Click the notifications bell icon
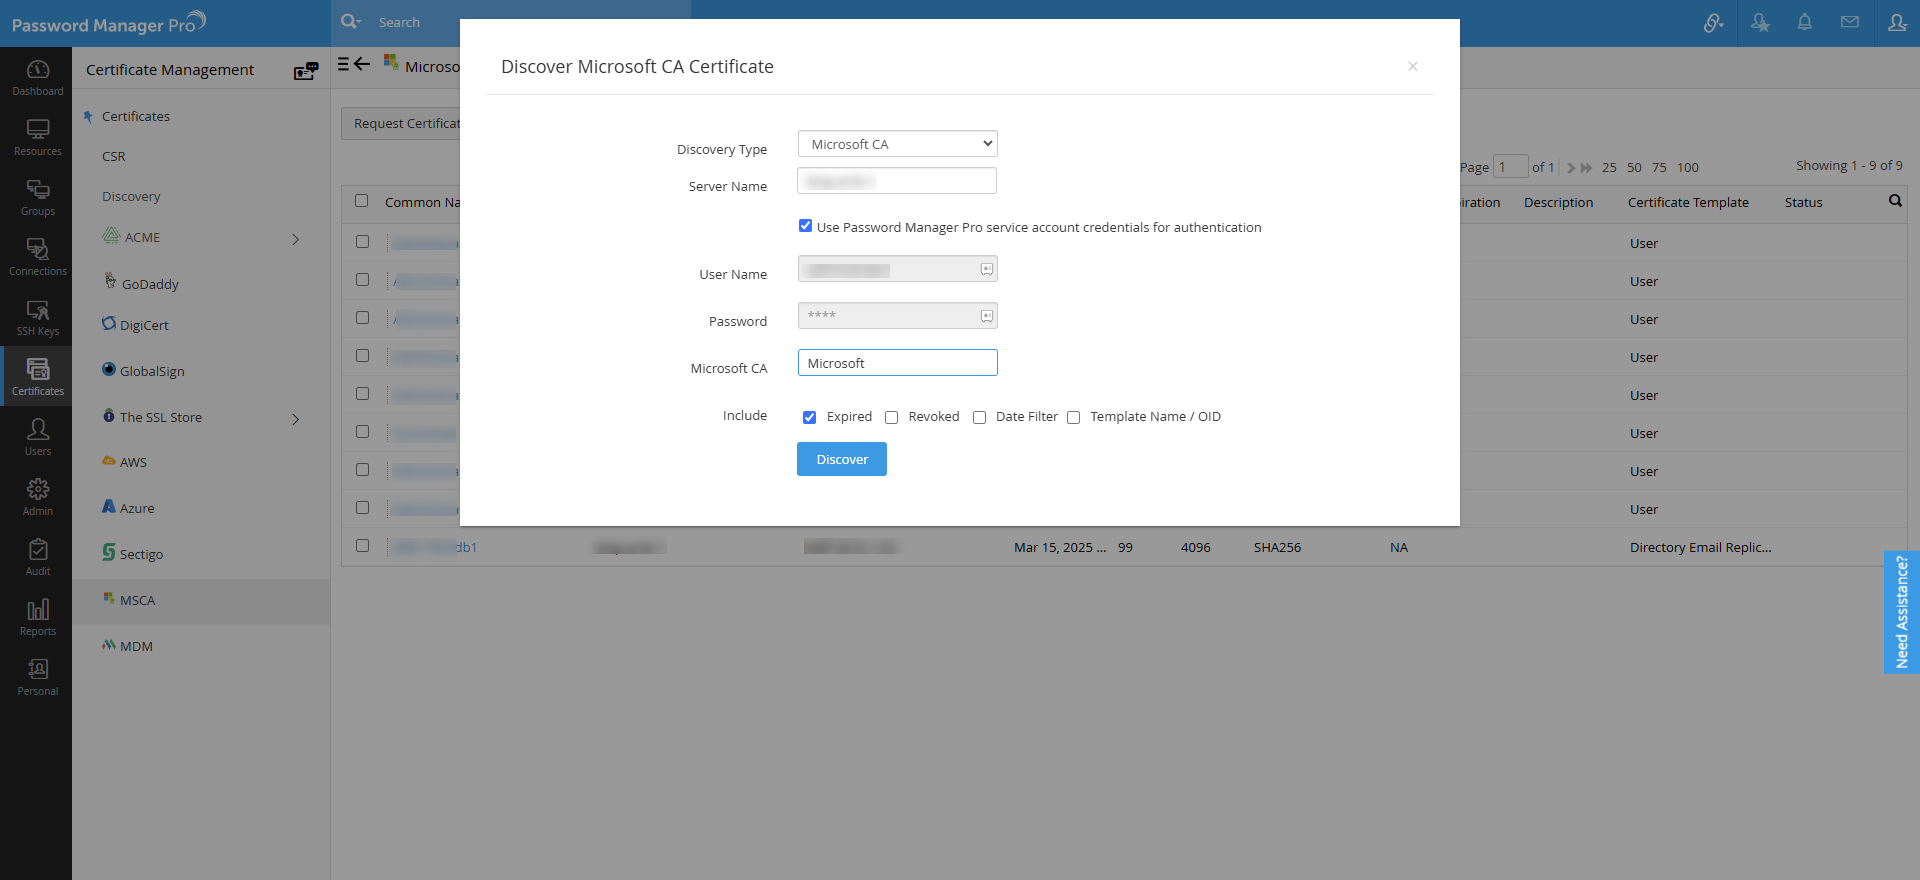The height and width of the screenshot is (880, 1920). [1805, 22]
